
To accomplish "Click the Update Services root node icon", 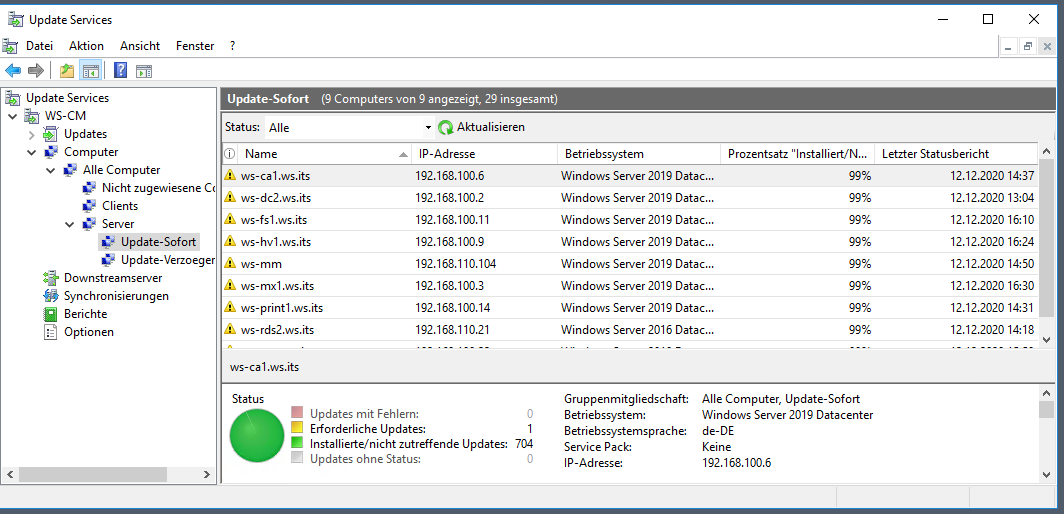I will pyautogui.click(x=13, y=98).
